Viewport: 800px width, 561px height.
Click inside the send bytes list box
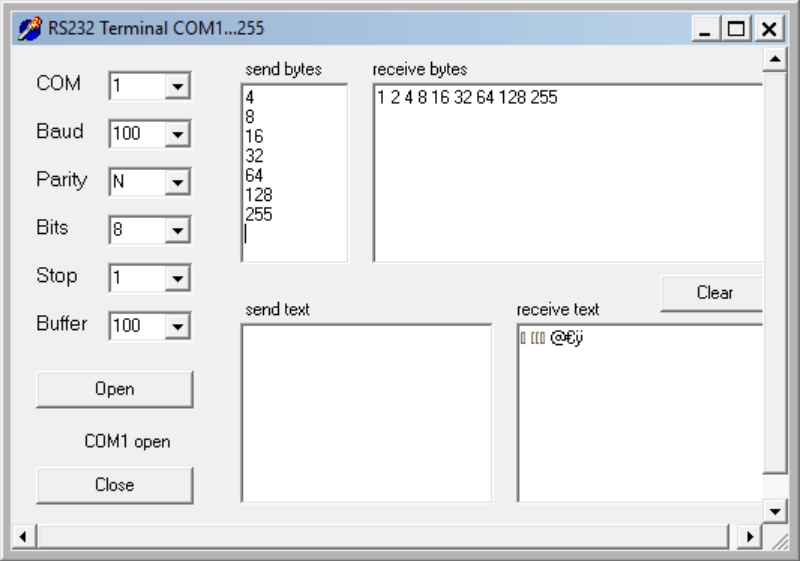click(x=294, y=172)
